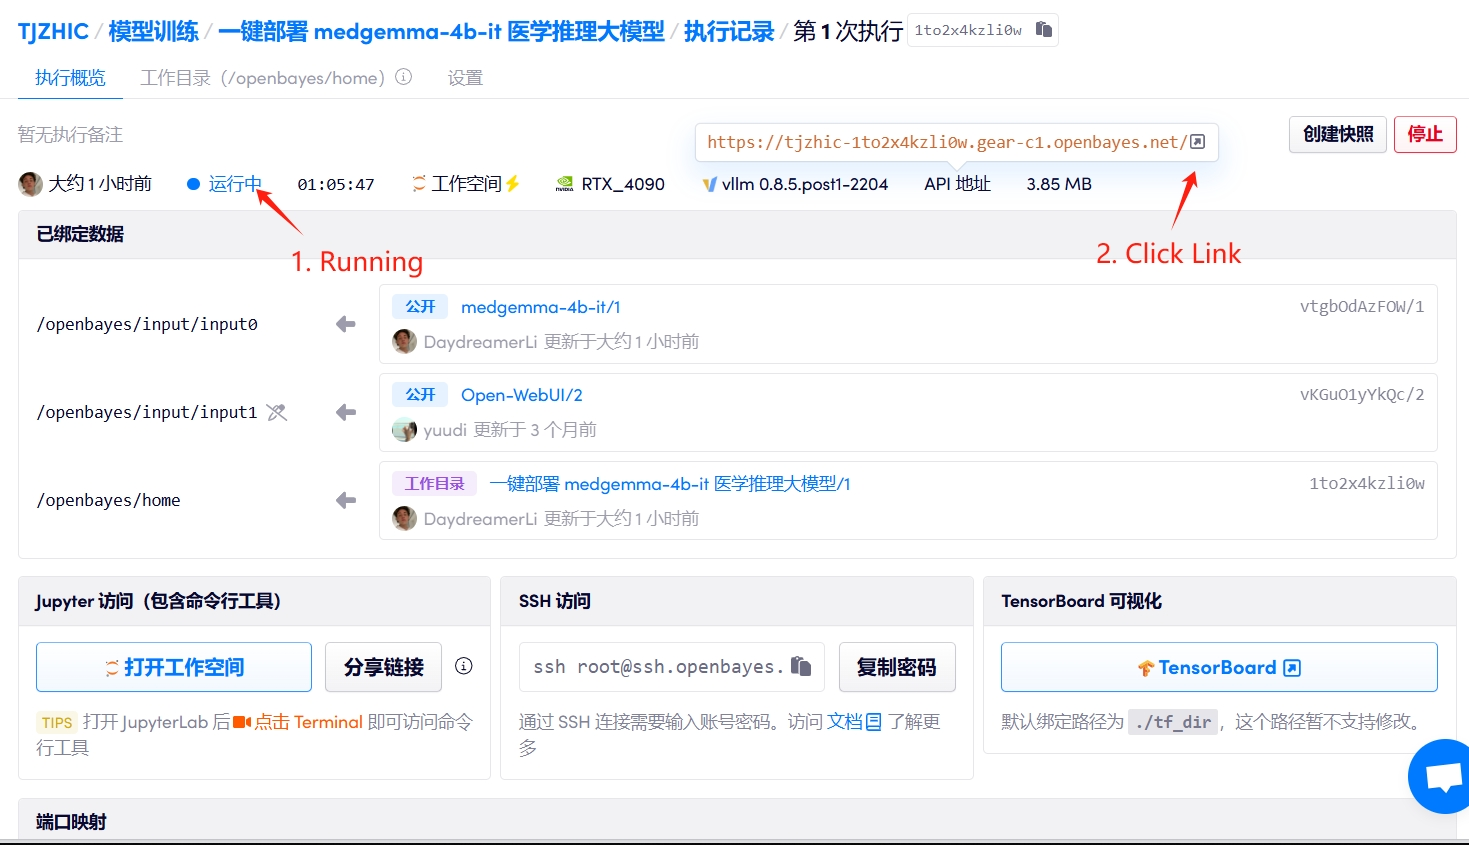Viewport: 1469px width, 845px height.
Task: Click the arrow icon beside /openbayes/home
Action: coord(346,500)
